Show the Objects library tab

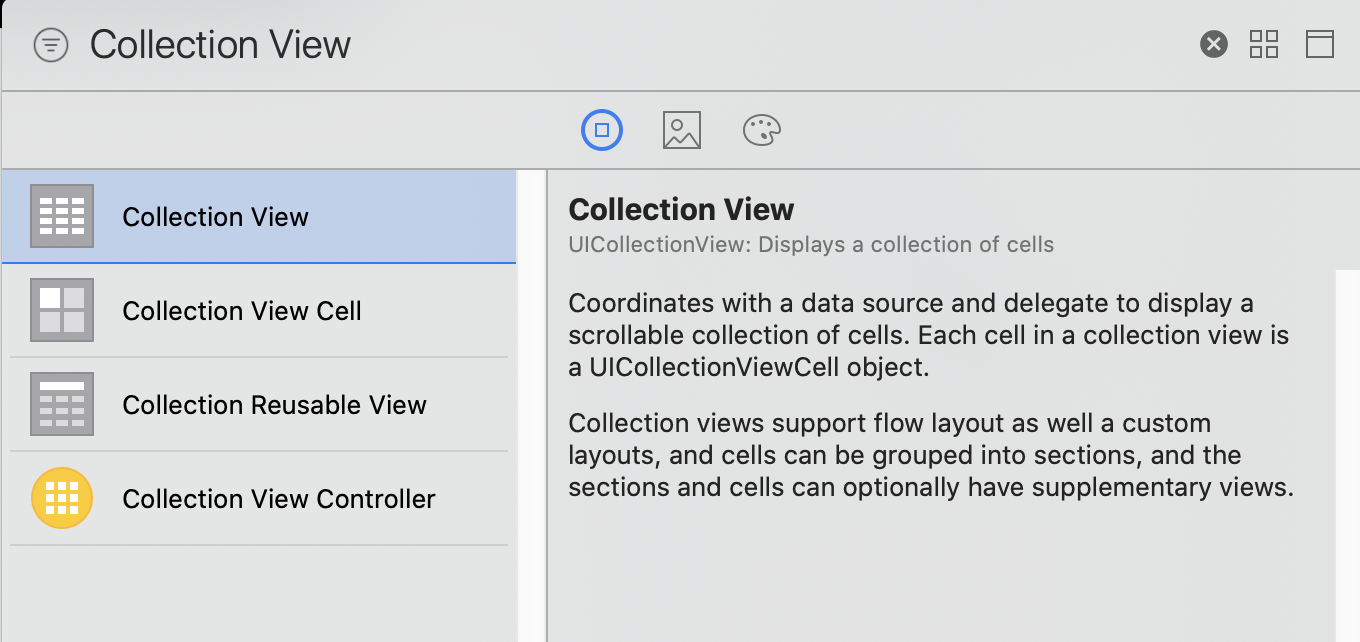click(602, 130)
